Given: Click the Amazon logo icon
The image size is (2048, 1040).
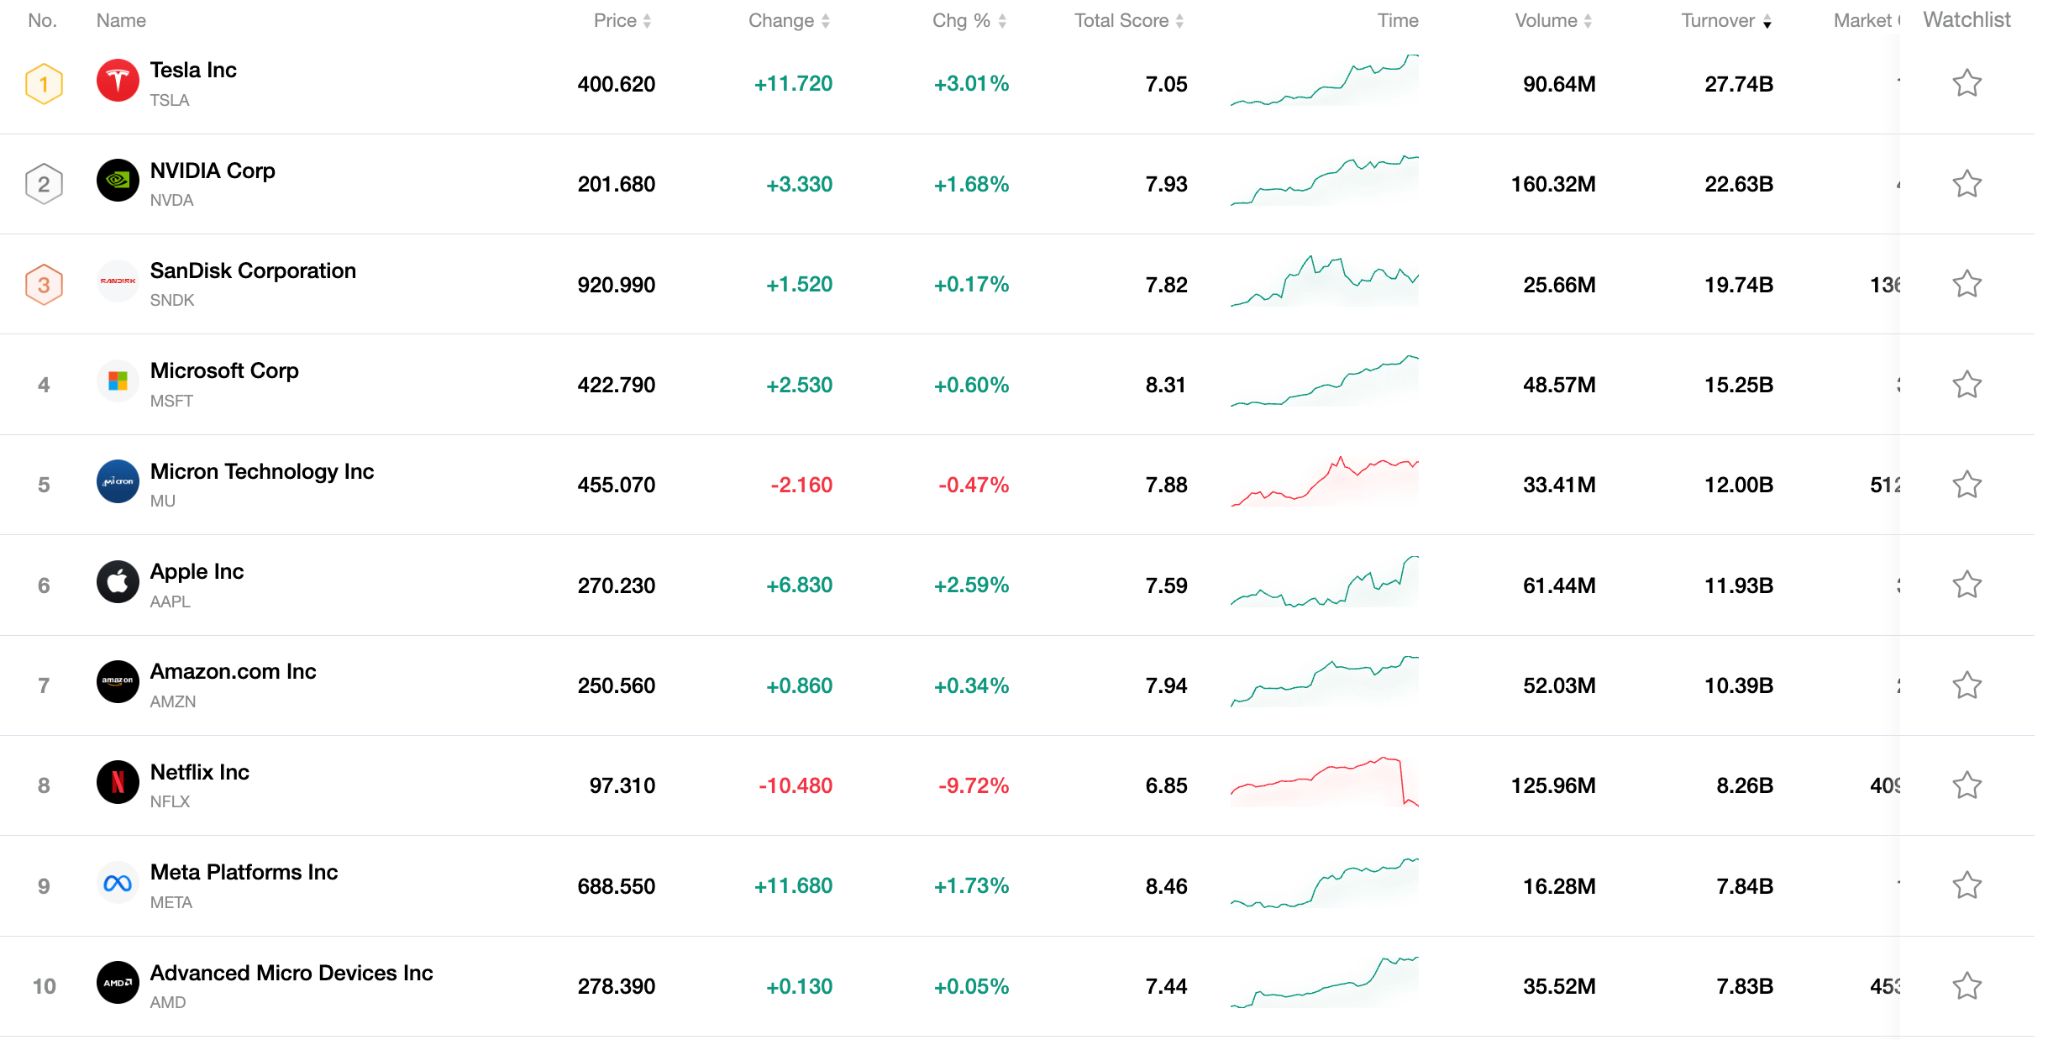Looking at the screenshot, I should [117, 684].
